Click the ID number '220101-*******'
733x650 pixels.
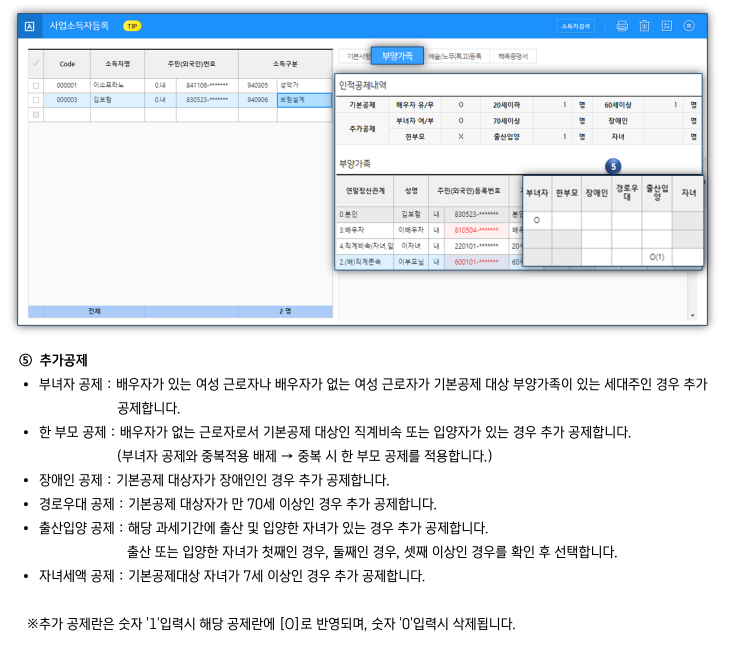point(476,246)
